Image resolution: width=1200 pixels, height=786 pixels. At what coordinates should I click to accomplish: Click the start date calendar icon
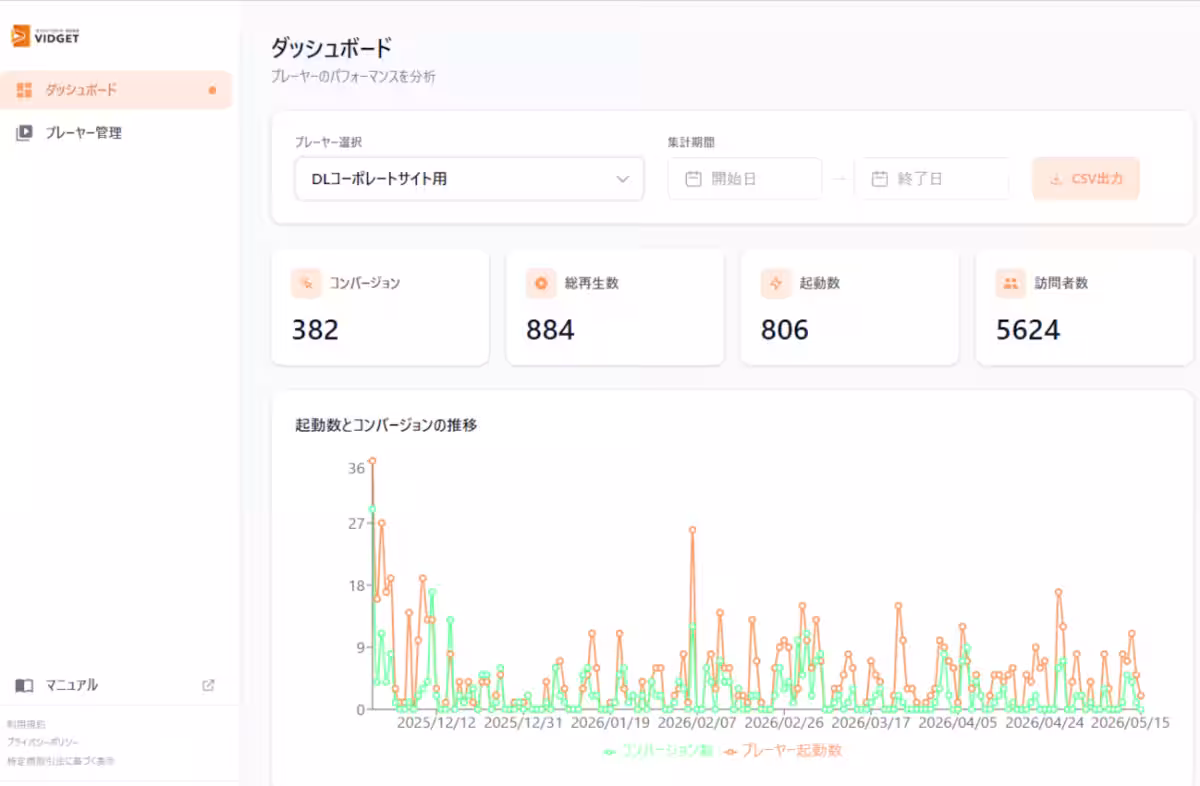pos(693,179)
